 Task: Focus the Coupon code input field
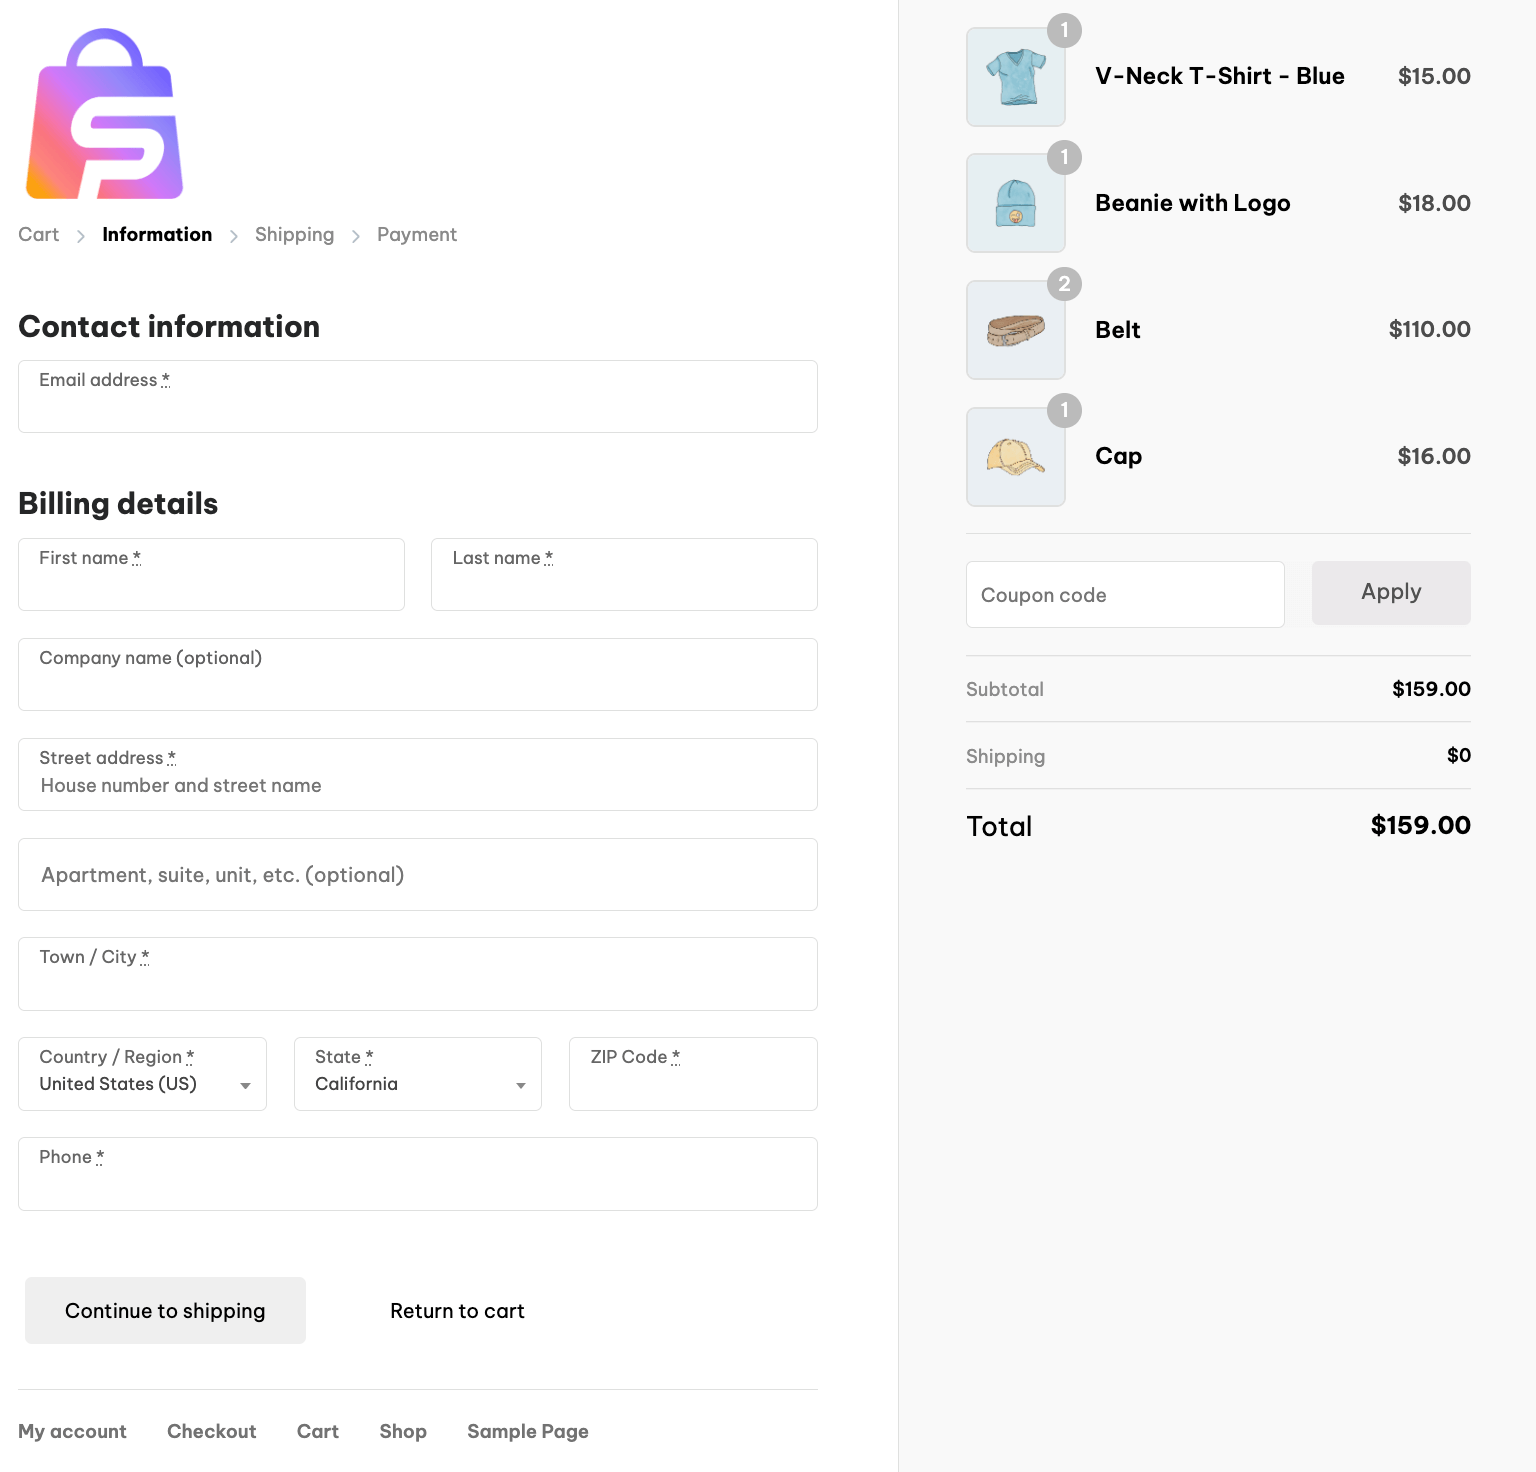1124,594
